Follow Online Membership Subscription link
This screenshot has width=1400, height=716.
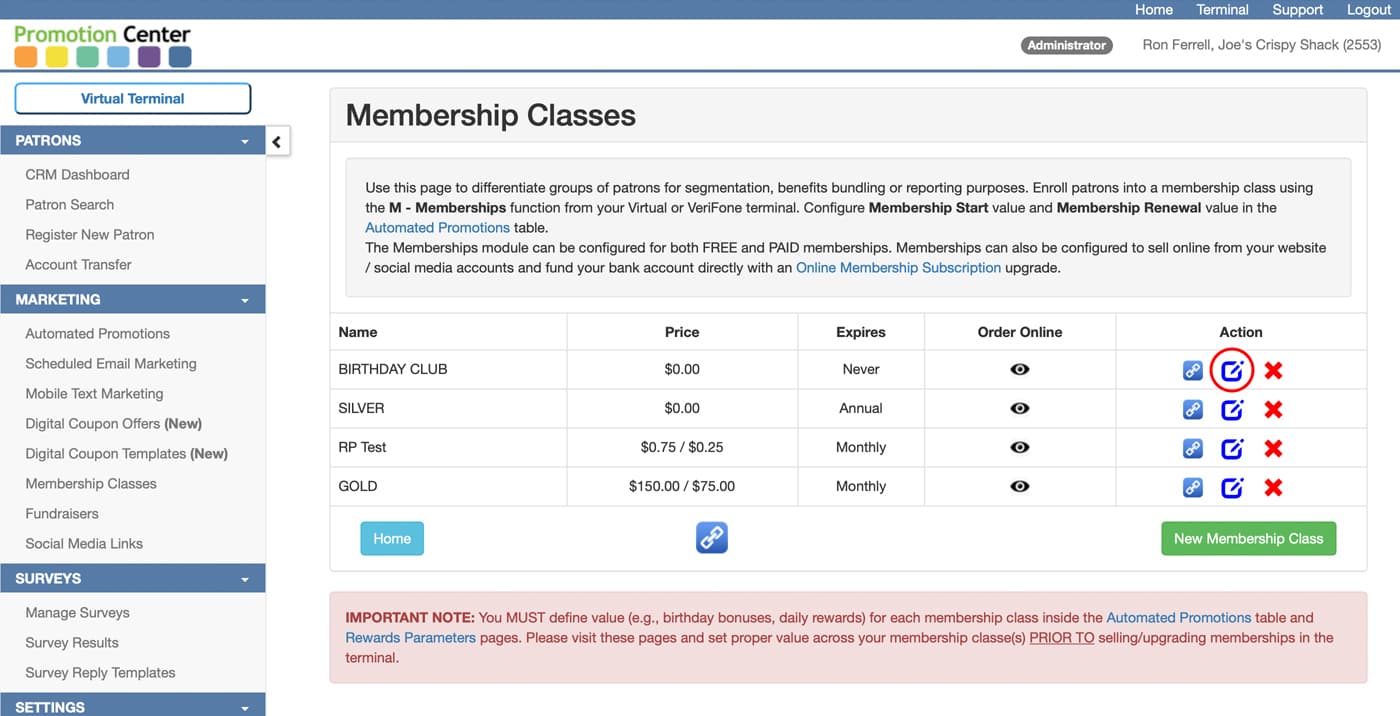tap(898, 267)
